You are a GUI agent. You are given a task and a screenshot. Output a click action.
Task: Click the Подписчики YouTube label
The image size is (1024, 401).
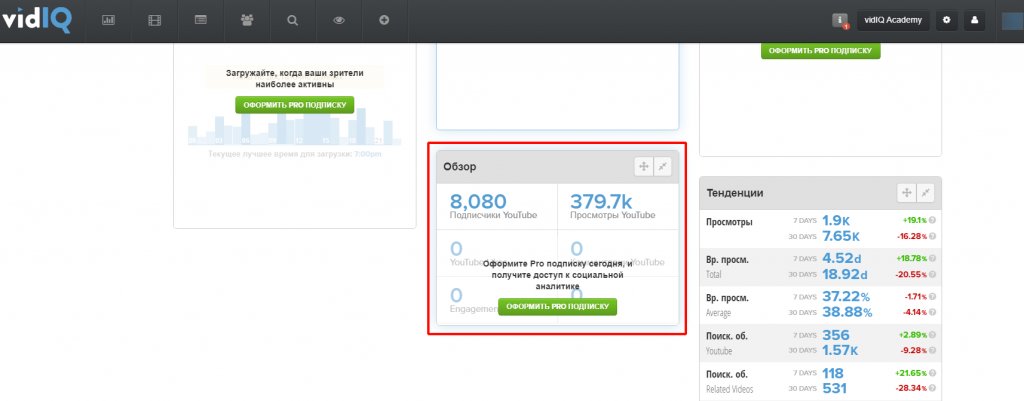494,215
